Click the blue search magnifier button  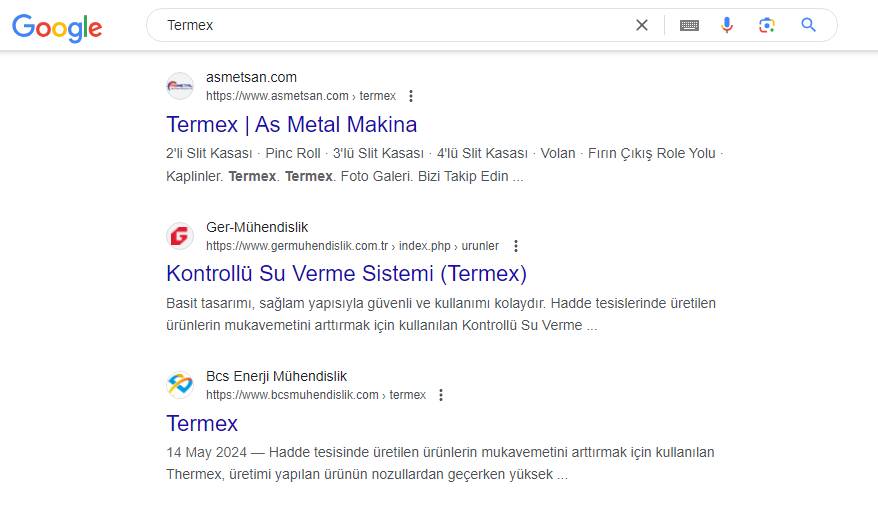809,25
